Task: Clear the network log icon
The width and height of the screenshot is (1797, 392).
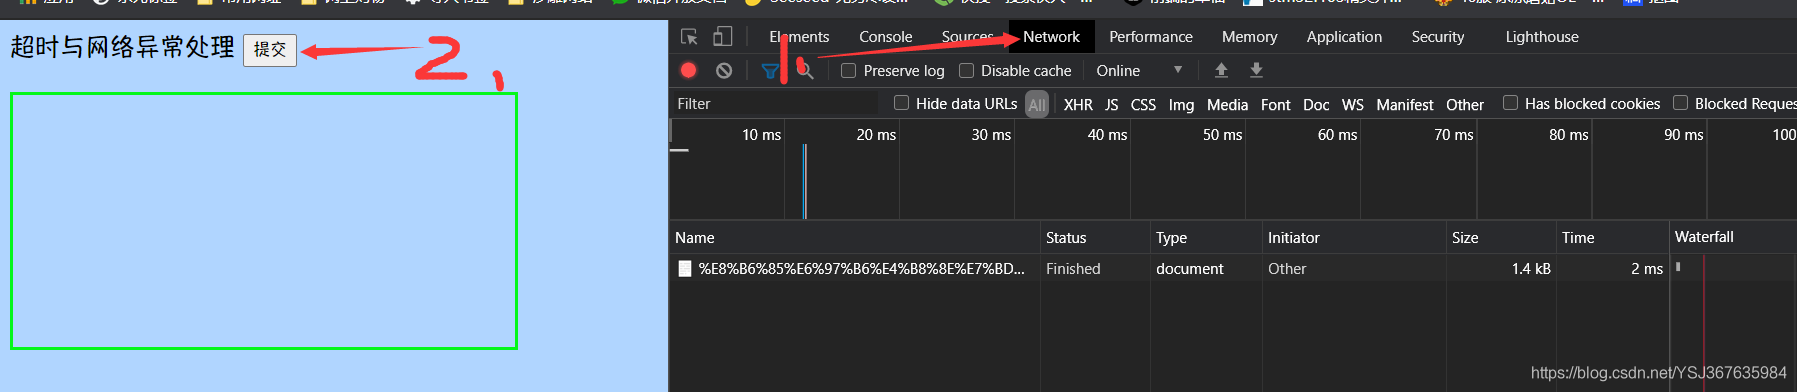Action: (x=724, y=70)
